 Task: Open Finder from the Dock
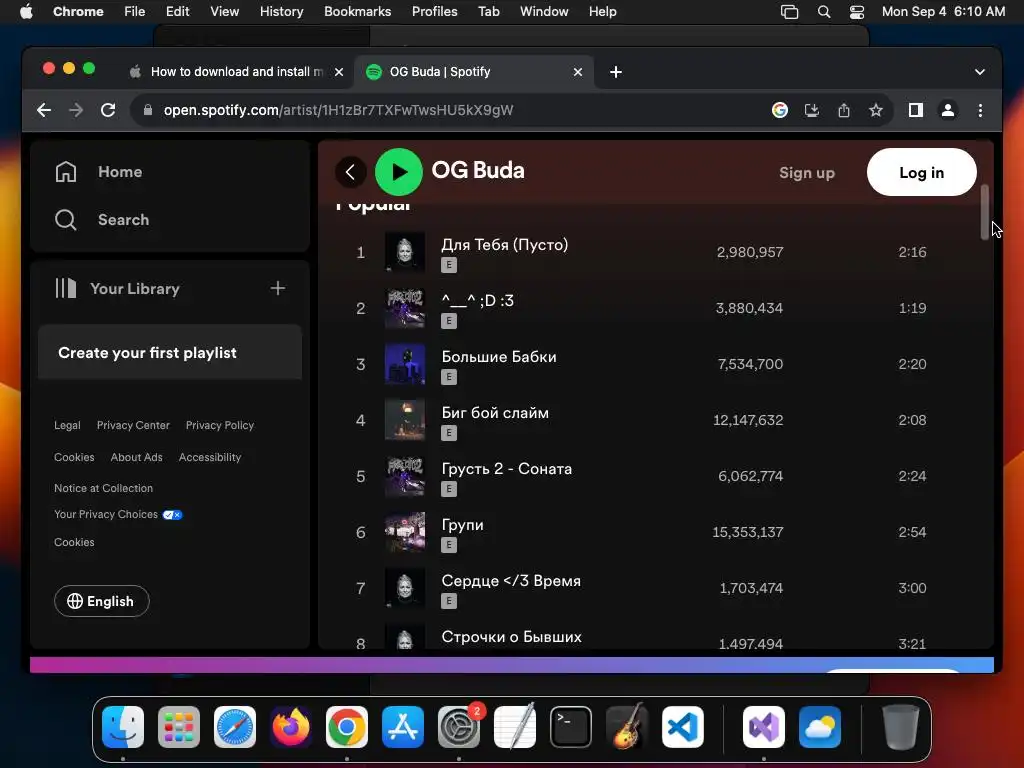pyautogui.click(x=123, y=727)
